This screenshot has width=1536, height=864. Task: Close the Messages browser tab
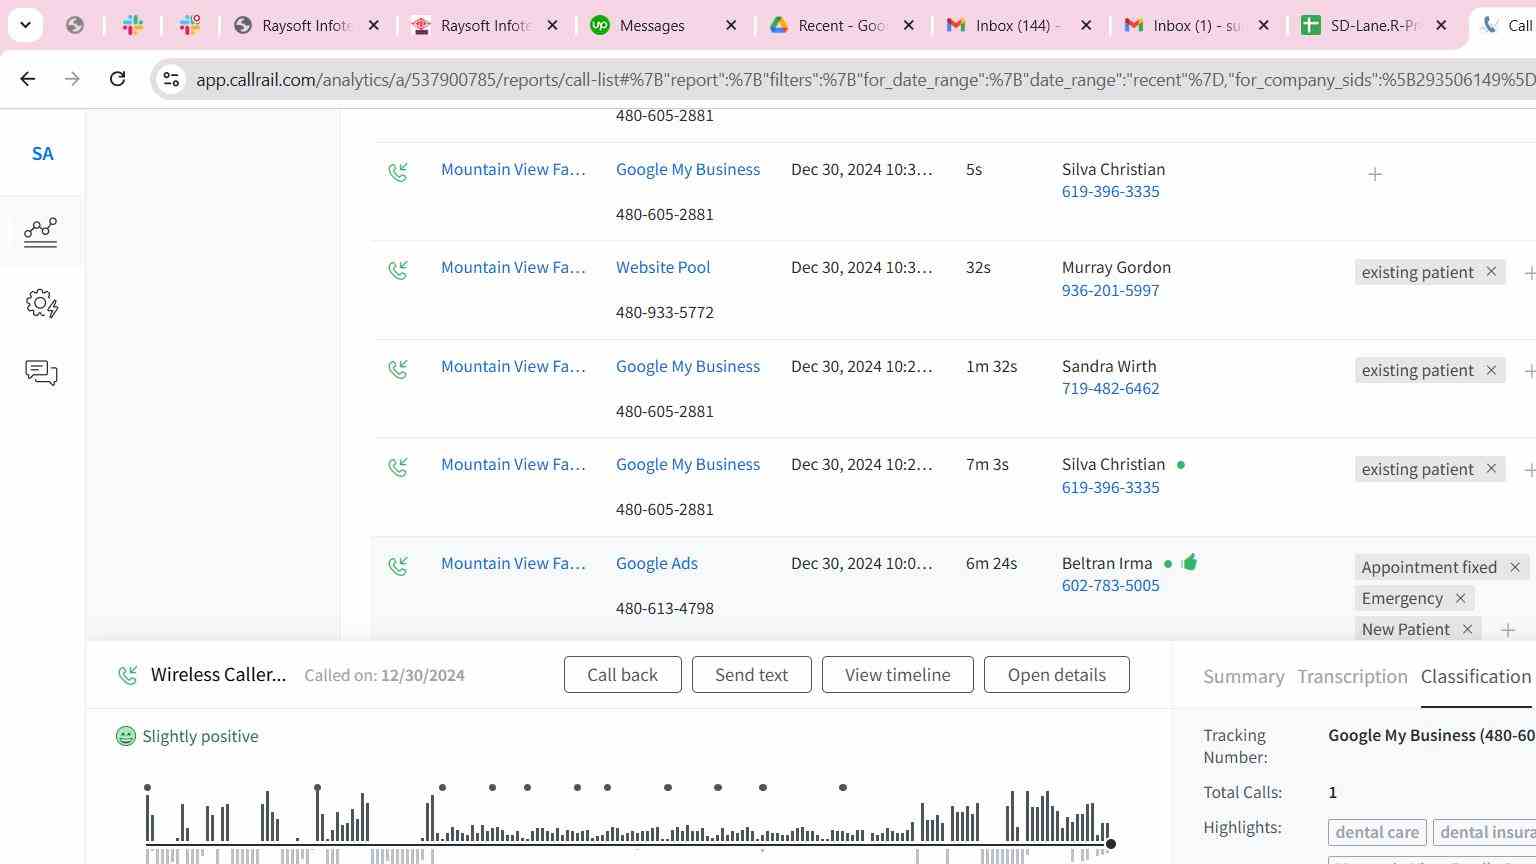731,26
